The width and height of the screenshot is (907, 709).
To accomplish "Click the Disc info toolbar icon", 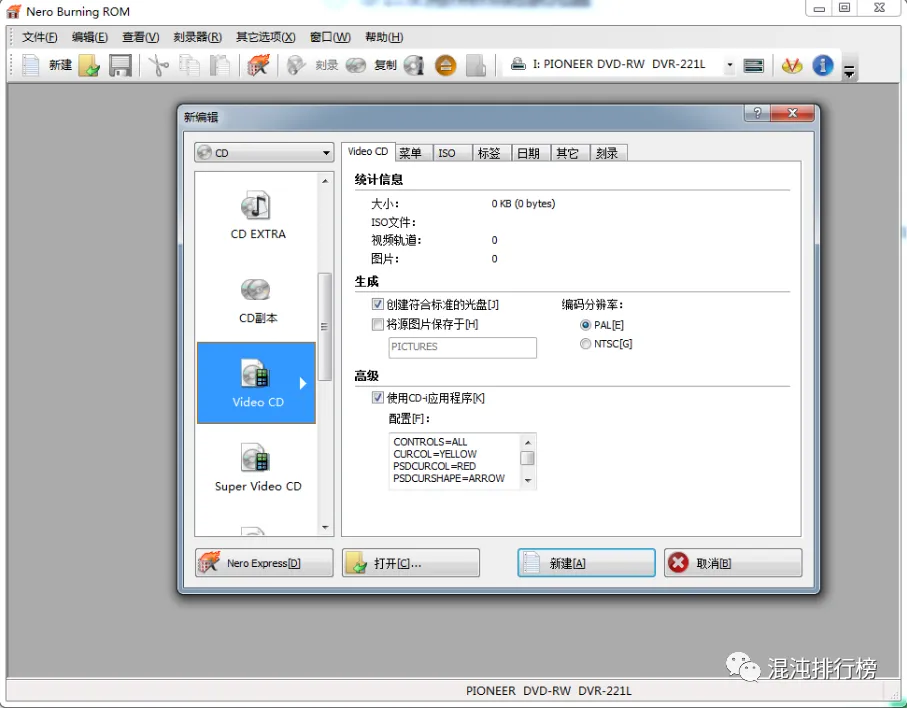I will [x=414, y=65].
